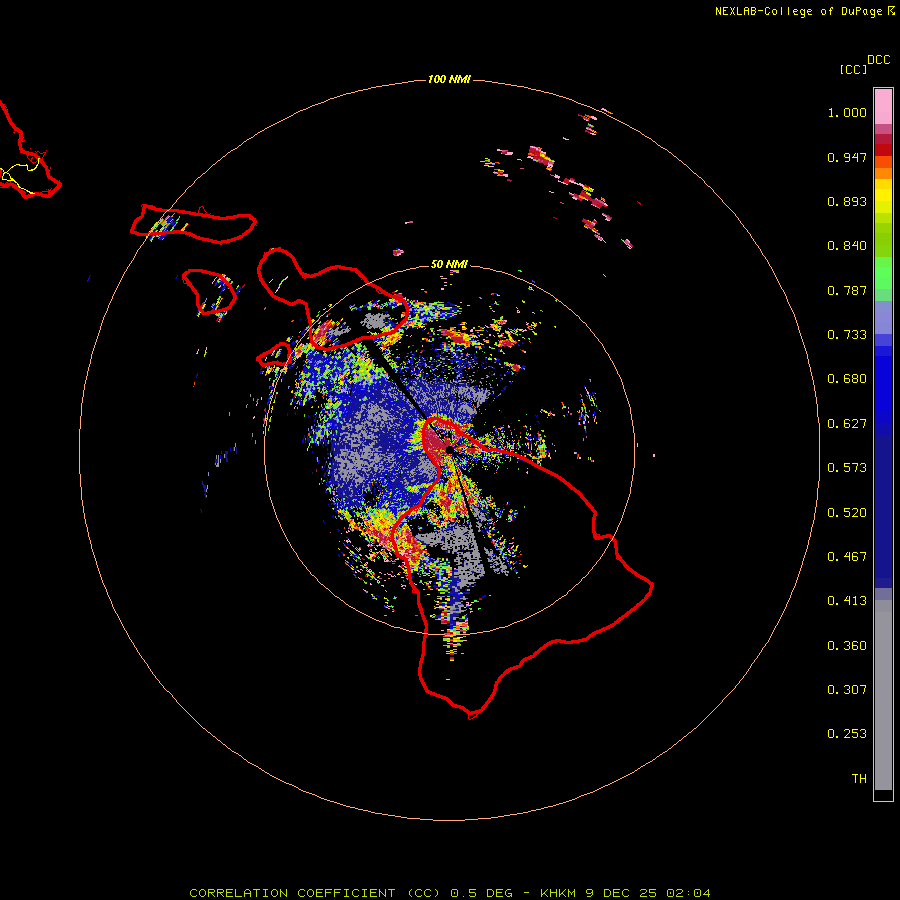The image size is (900, 900).
Task: Click the TH threshold label
Action: pos(859,779)
